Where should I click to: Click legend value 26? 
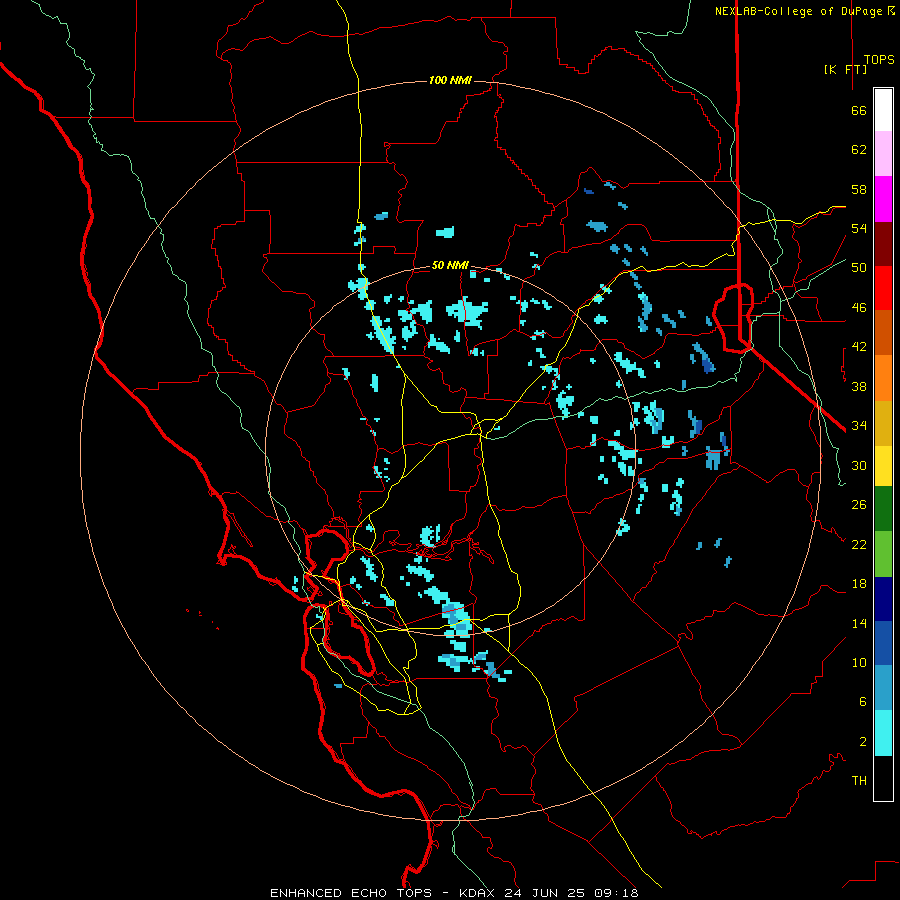tap(859, 505)
